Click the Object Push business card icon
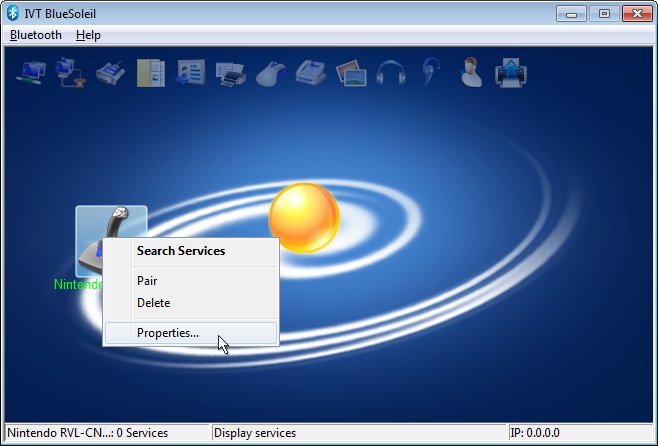Screen dimensions: 658x446 (191, 73)
